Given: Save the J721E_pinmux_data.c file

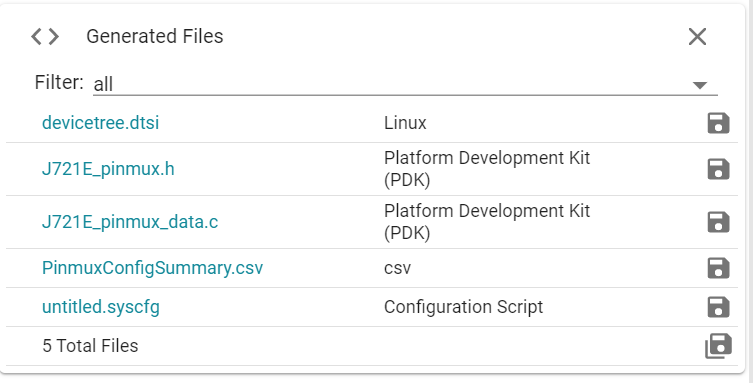Looking at the screenshot, I should point(718,222).
